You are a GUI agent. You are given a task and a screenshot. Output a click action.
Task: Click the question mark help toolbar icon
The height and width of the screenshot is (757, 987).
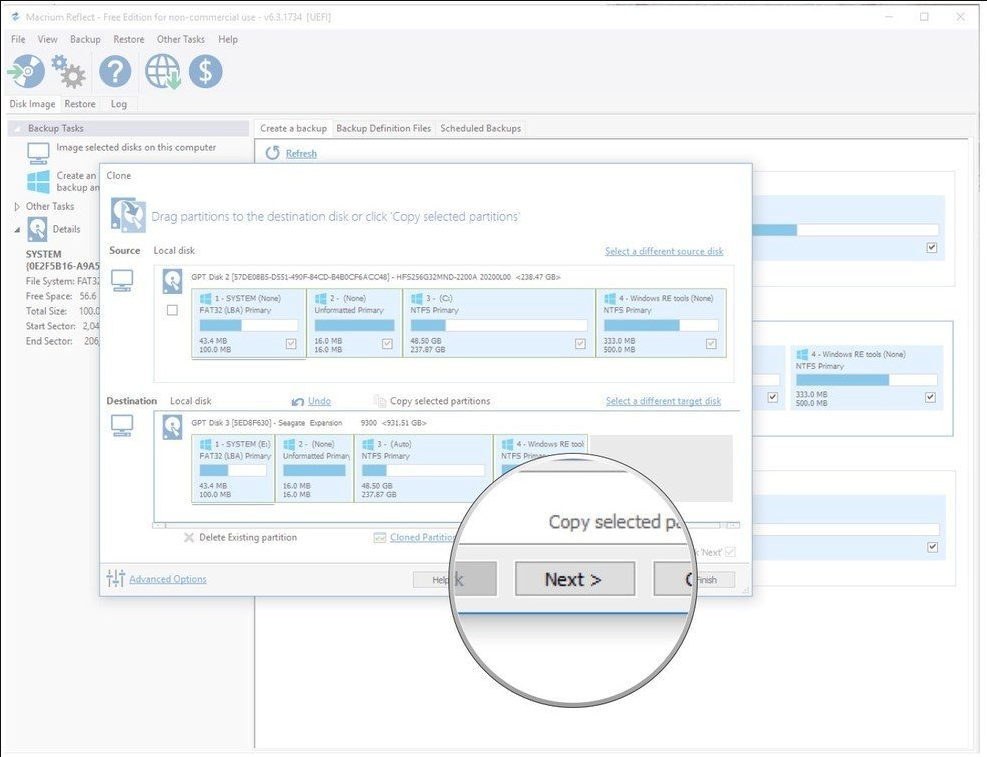pyautogui.click(x=115, y=71)
